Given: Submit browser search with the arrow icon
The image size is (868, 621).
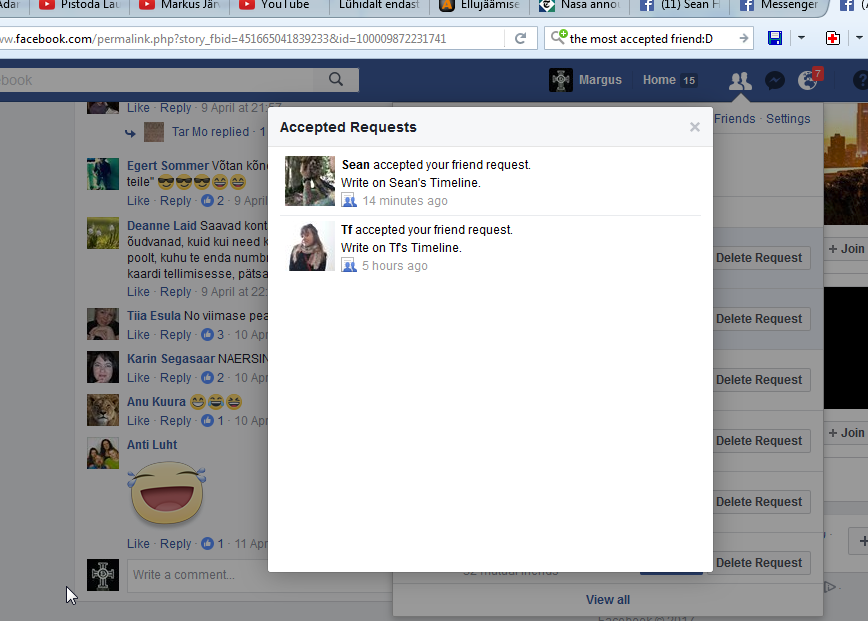Looking at the screenshot, I should (x=743, y=38).
